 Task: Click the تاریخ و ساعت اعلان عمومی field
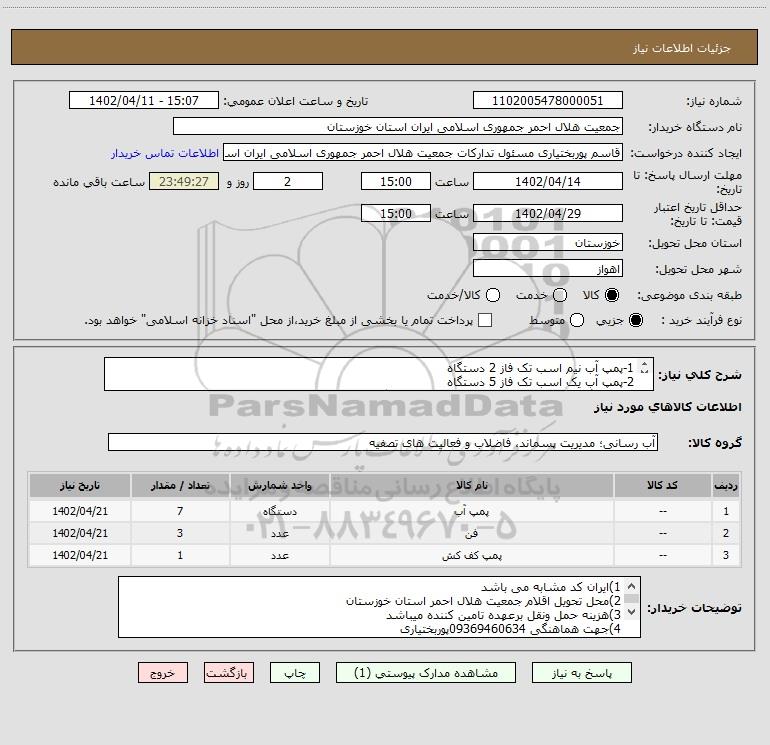coord(144,101)
